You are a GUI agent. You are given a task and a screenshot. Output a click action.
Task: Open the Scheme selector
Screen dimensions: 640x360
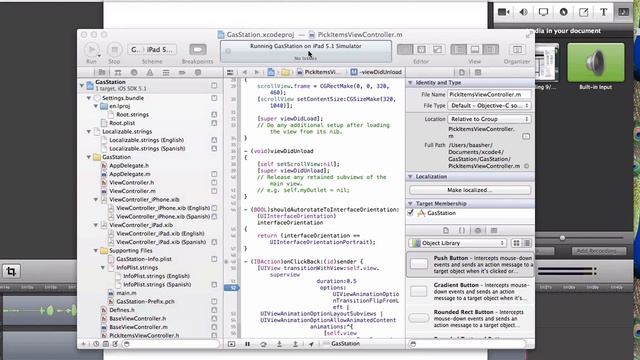[152, 49]
